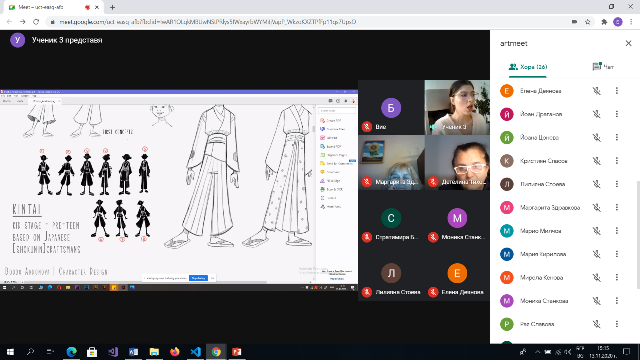Click the purple У presenter avatar

(x=18, y=40)
